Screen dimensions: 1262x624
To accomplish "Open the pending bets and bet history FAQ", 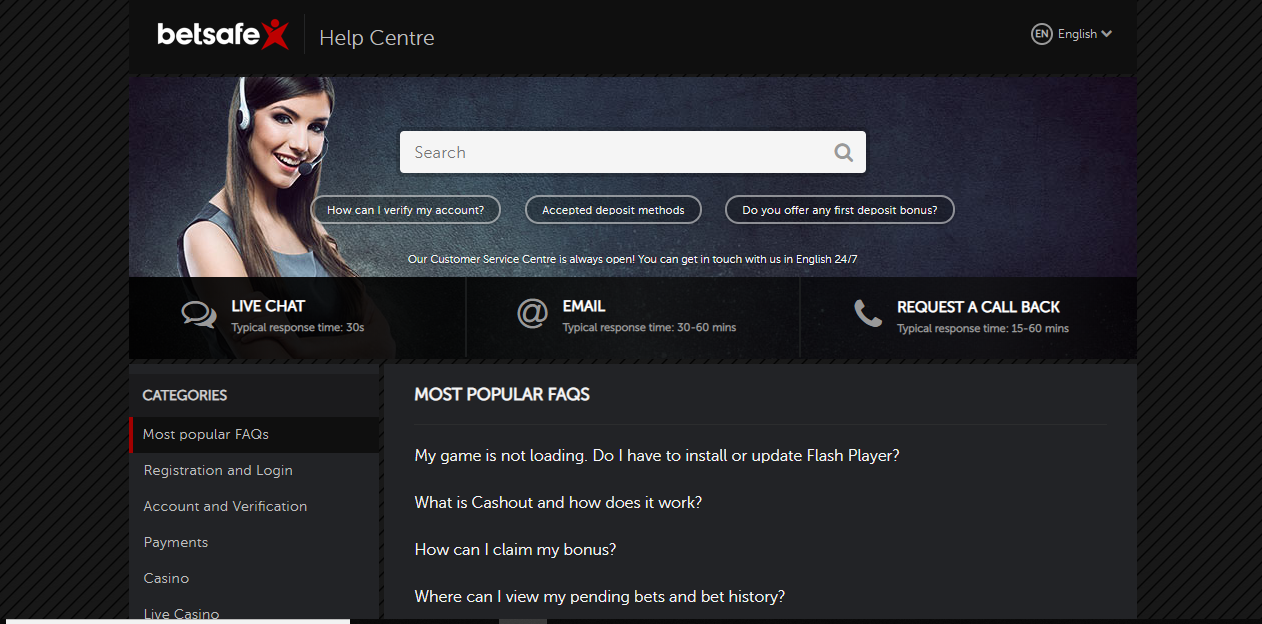I will click(600, 596).
